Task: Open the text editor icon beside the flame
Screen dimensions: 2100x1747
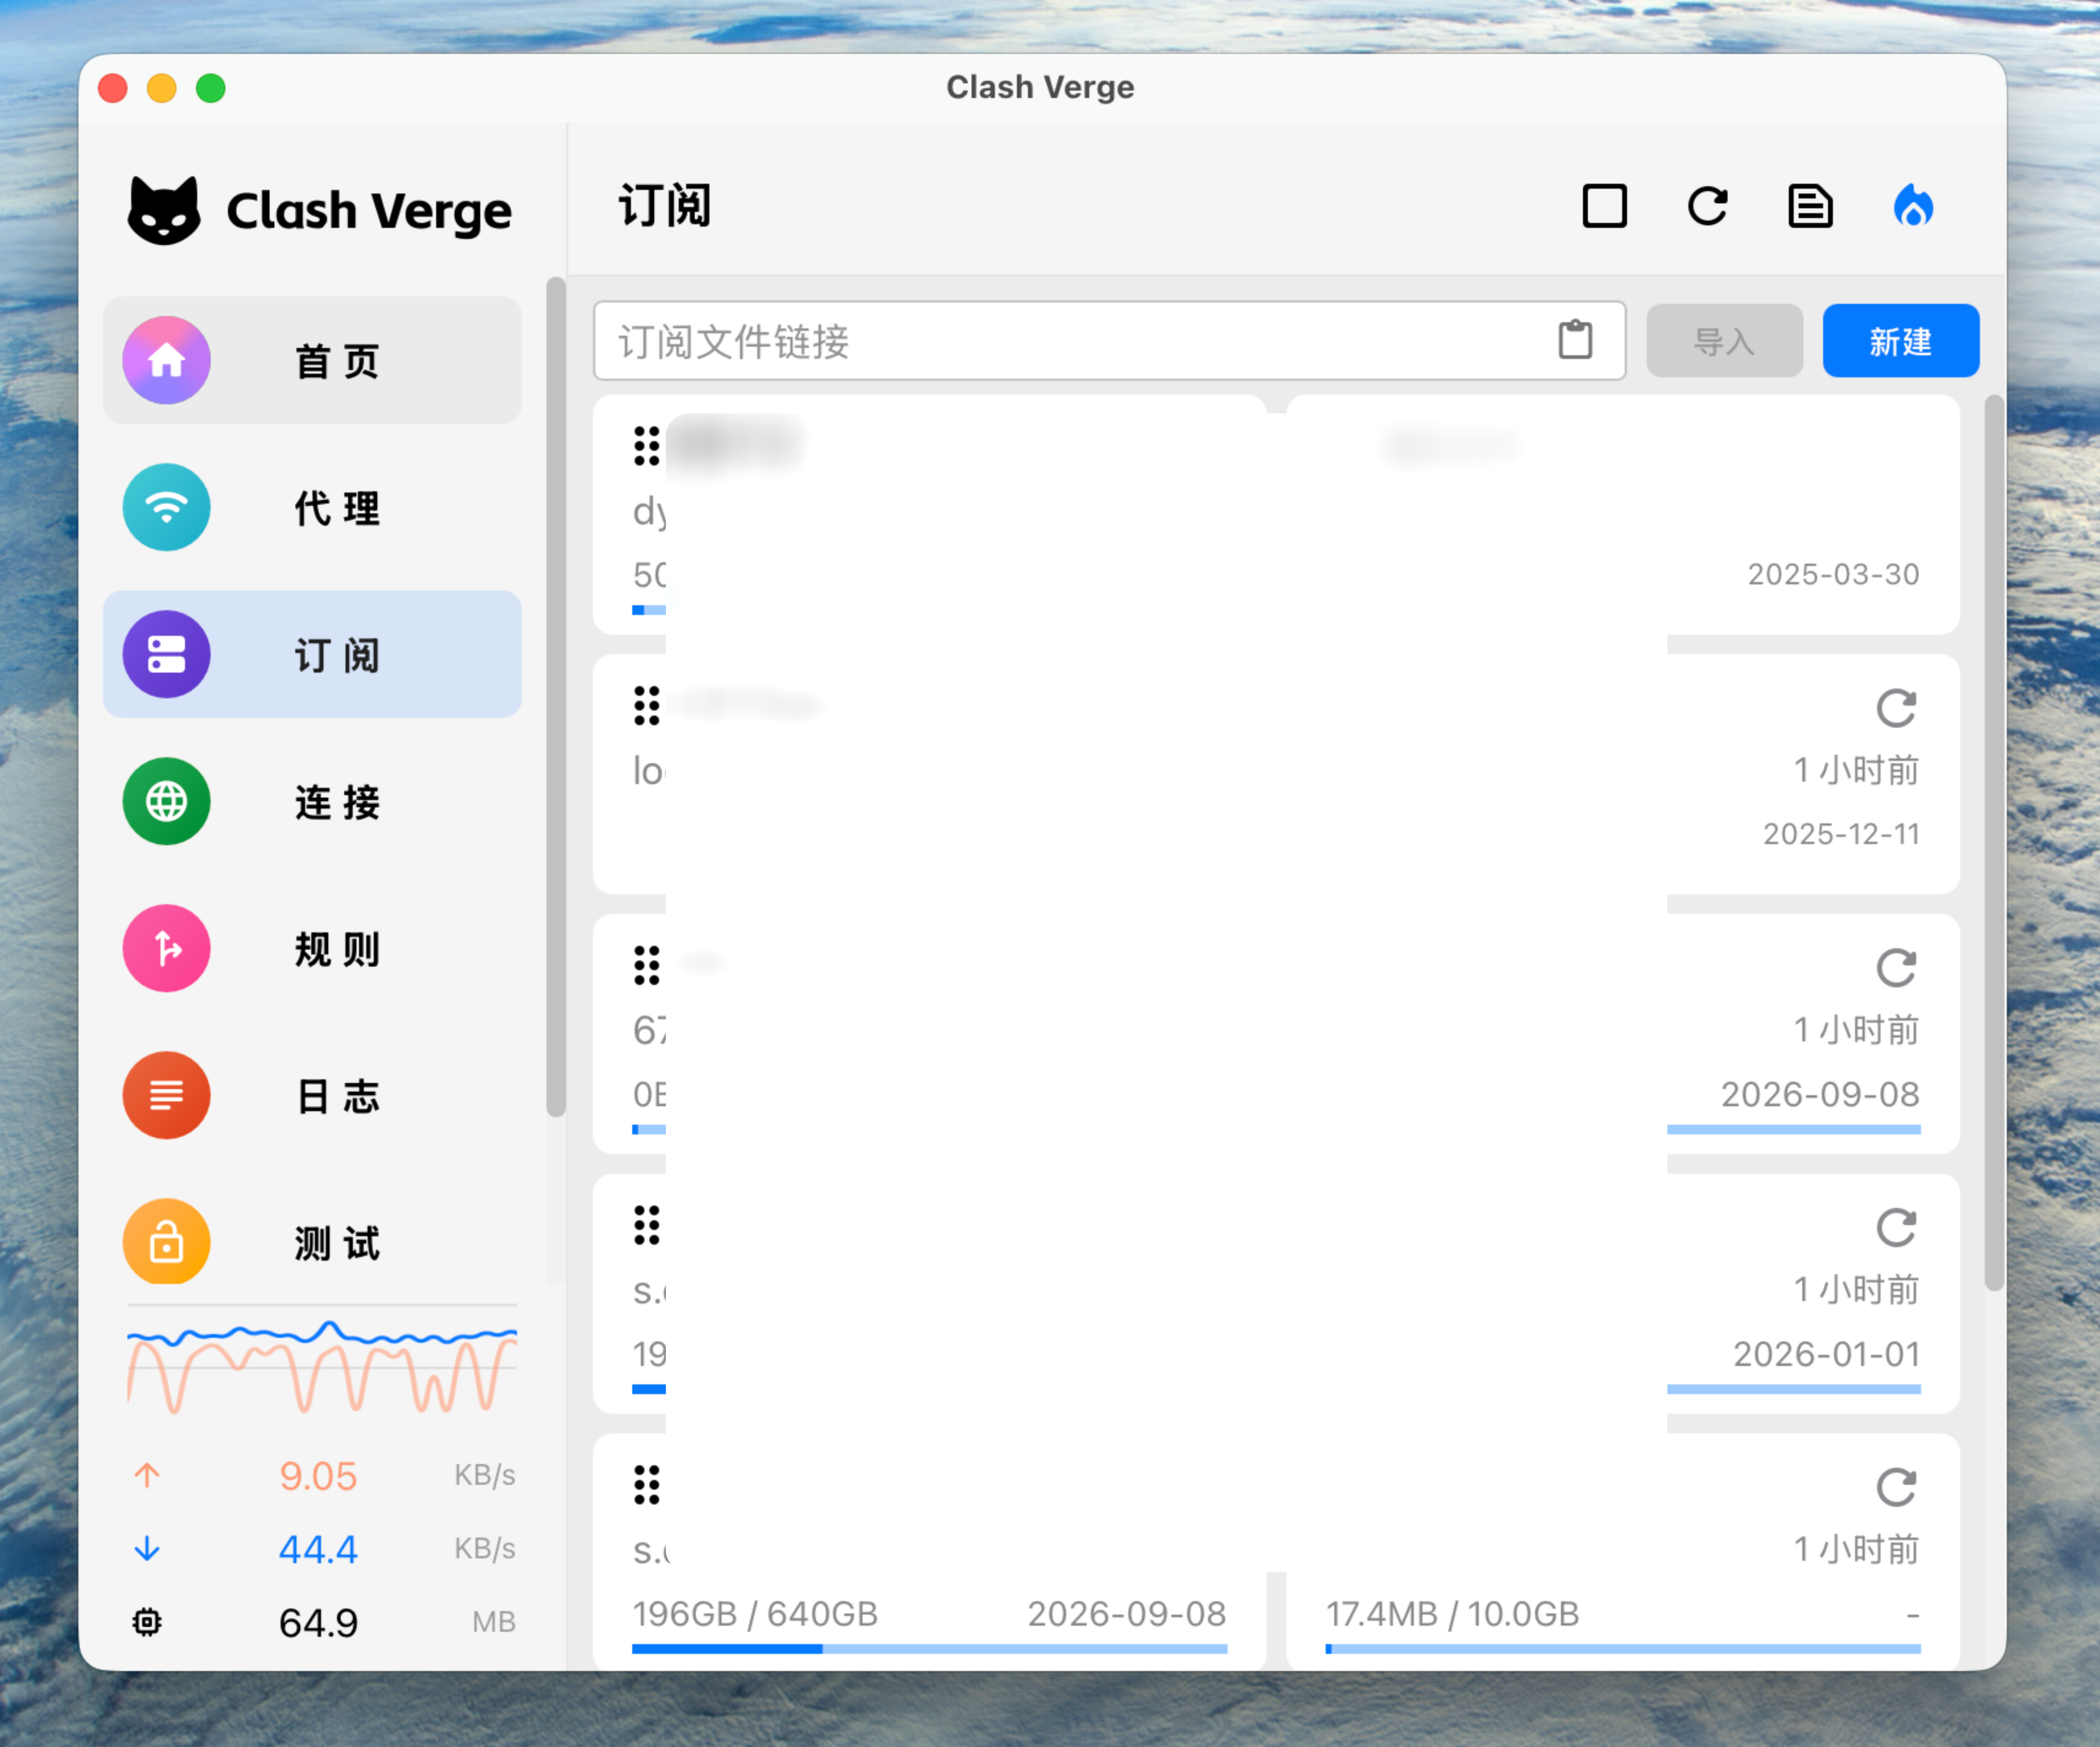Action: pyautogui.click(x=1810, y=207)
